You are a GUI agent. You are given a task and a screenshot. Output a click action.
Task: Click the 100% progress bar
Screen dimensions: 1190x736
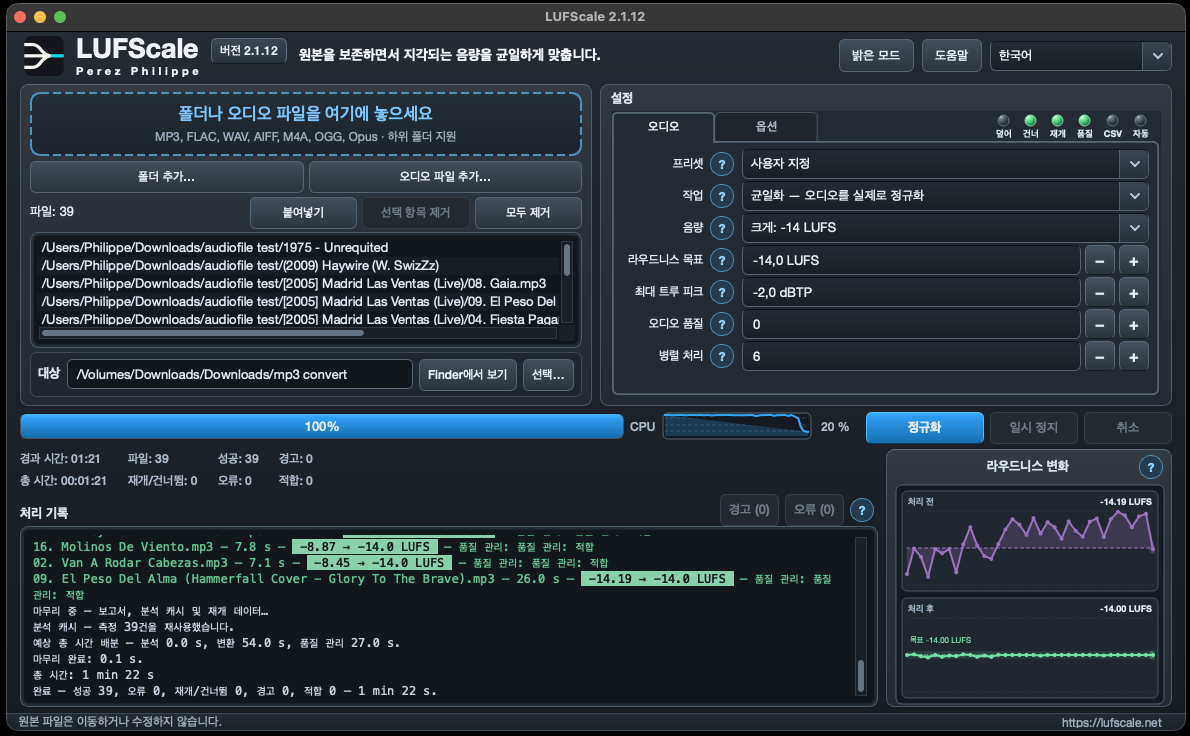pyautogui.click(x=322, y=426)
